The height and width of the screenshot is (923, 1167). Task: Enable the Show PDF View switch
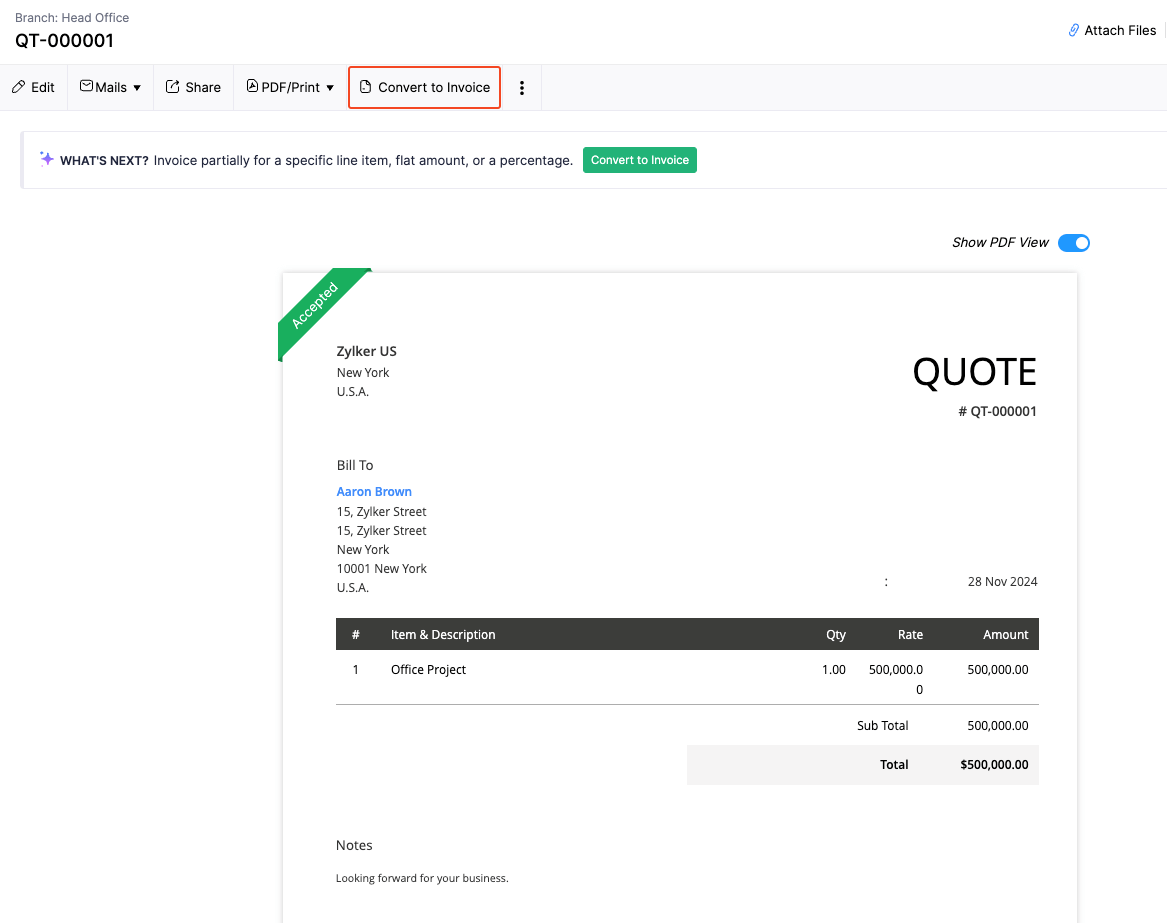(1073, 242)
